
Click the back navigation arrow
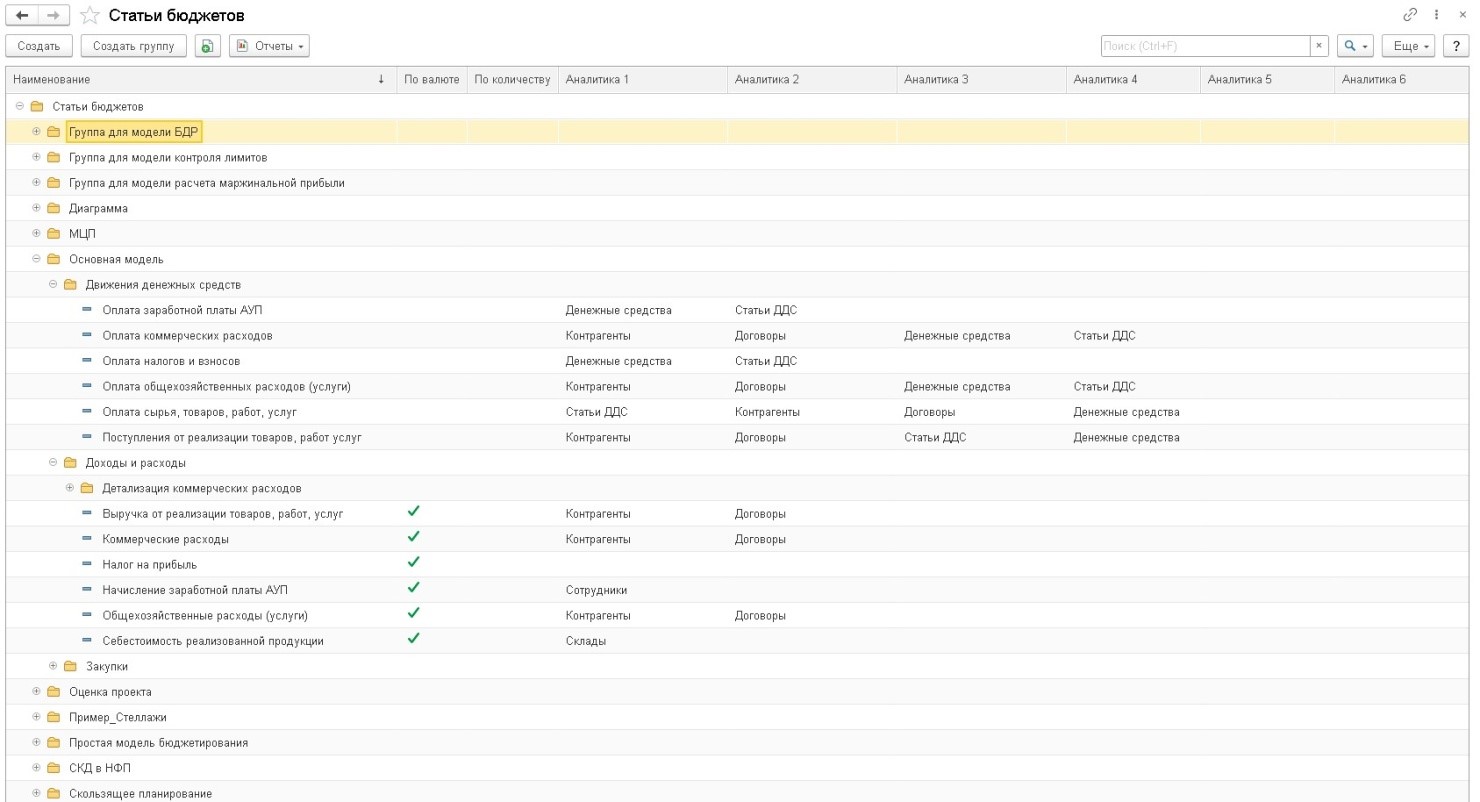(22, 16)
